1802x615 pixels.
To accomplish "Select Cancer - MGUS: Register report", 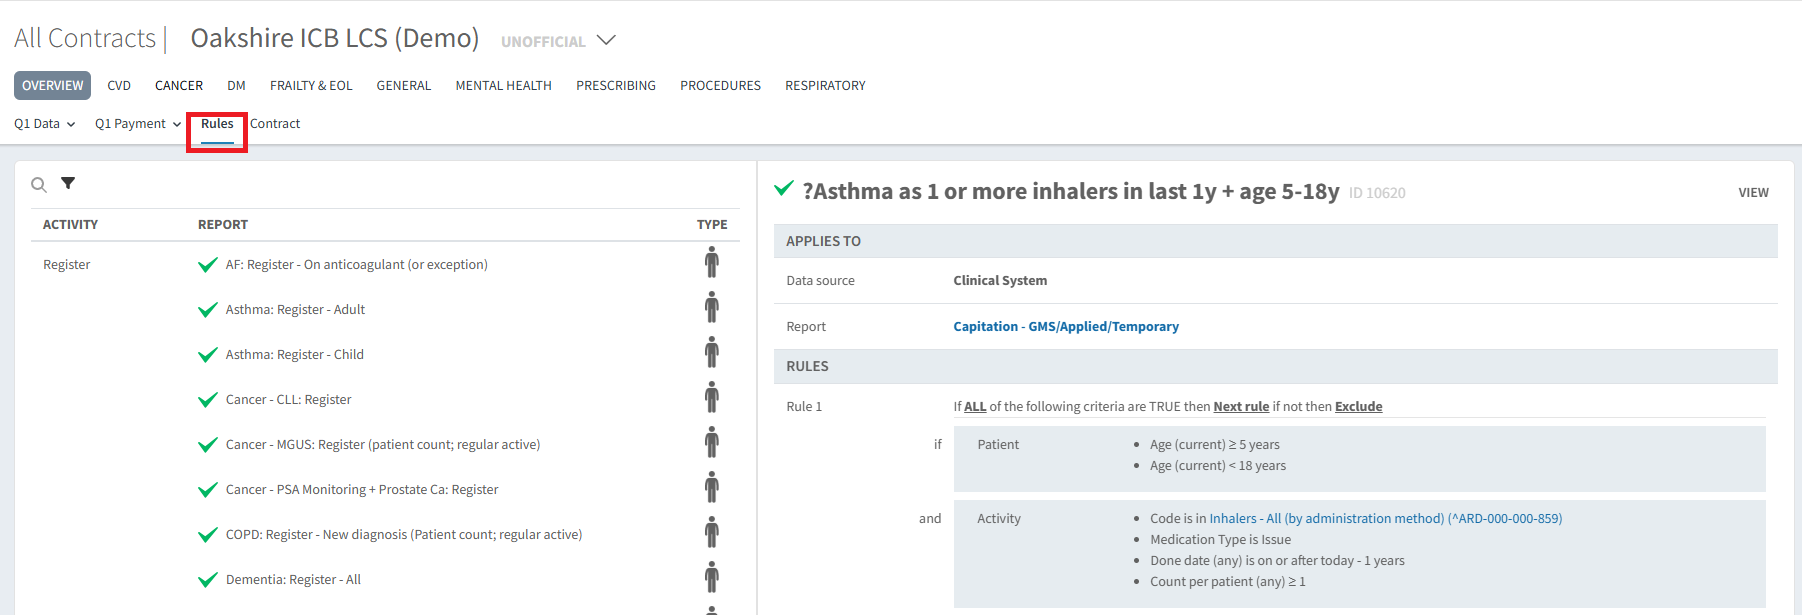I will pyautogui.click(x=382, y=445).
